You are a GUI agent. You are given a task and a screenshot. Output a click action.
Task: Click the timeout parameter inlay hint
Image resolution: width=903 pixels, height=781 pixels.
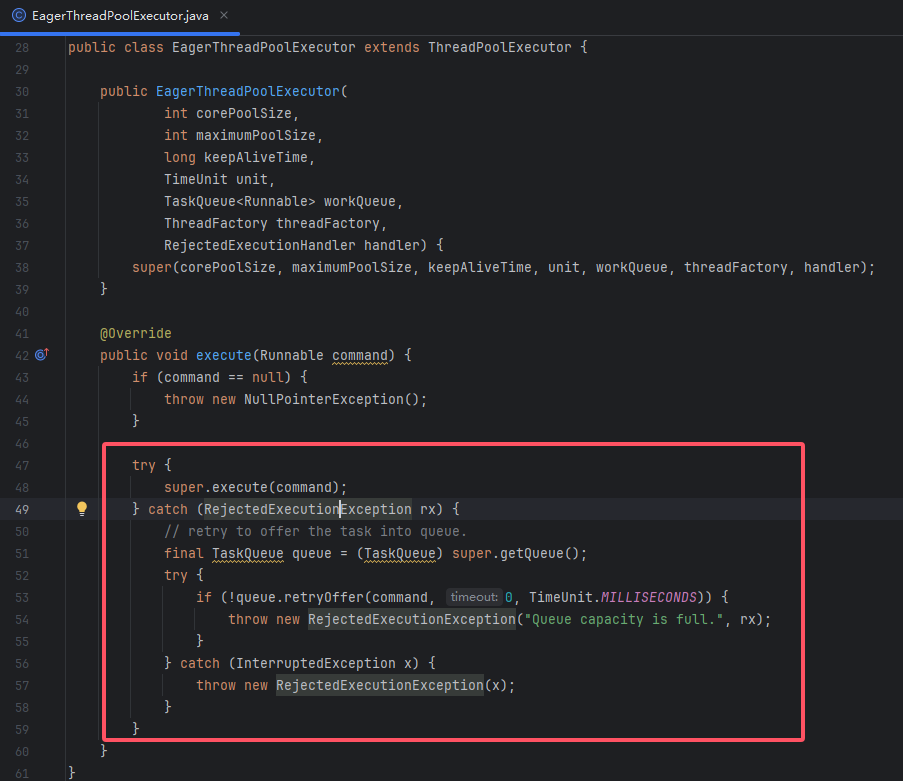pyautogui.click(x=471, y=597)
